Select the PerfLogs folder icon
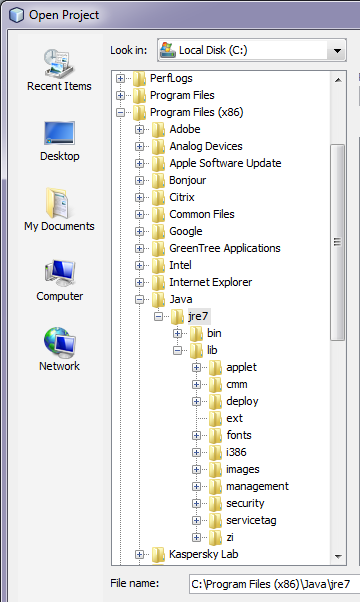The height and width of the screenshot is (602, 360). [139, 78]
